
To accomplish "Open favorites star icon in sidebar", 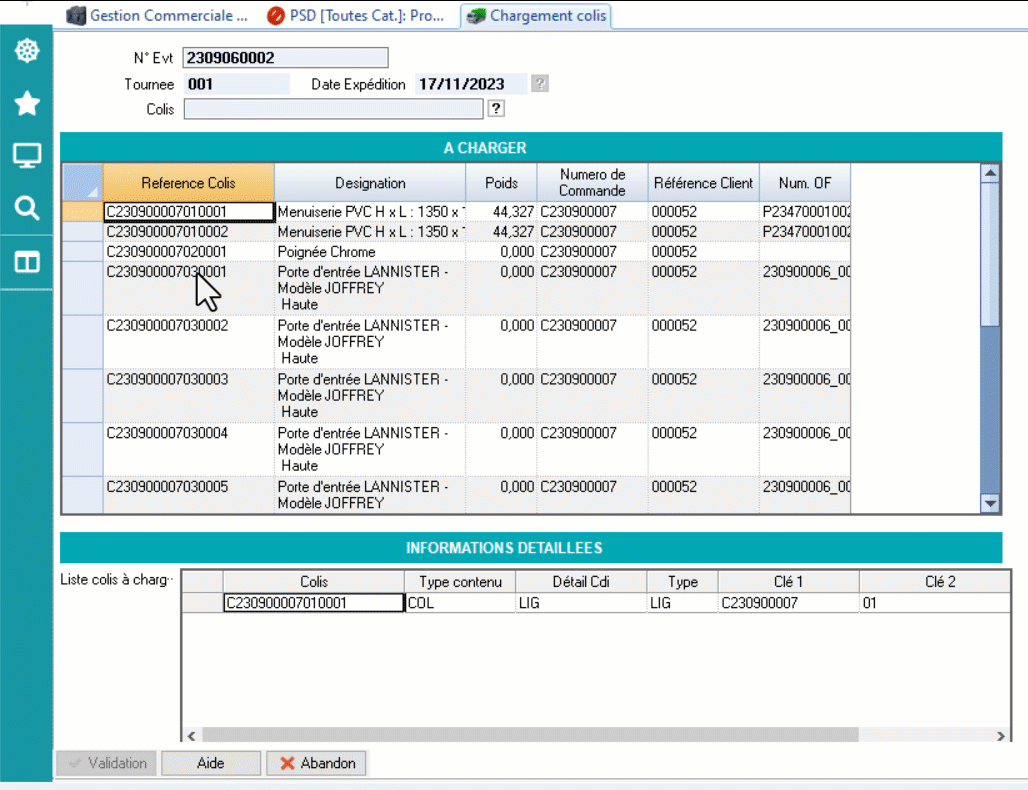I will click(26, 103).
